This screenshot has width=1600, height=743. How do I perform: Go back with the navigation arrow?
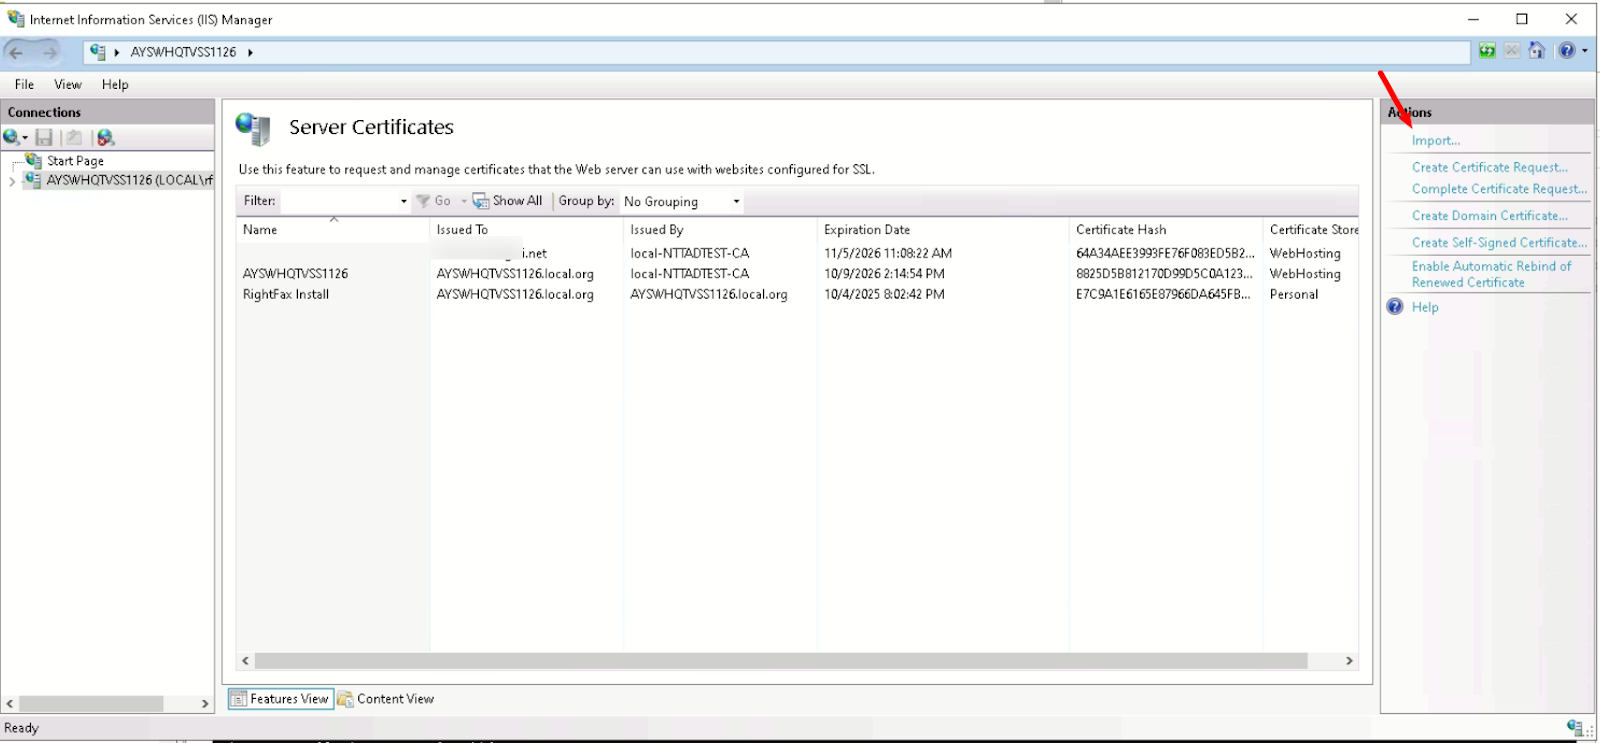pyautogui.click(x=16, y=52)
